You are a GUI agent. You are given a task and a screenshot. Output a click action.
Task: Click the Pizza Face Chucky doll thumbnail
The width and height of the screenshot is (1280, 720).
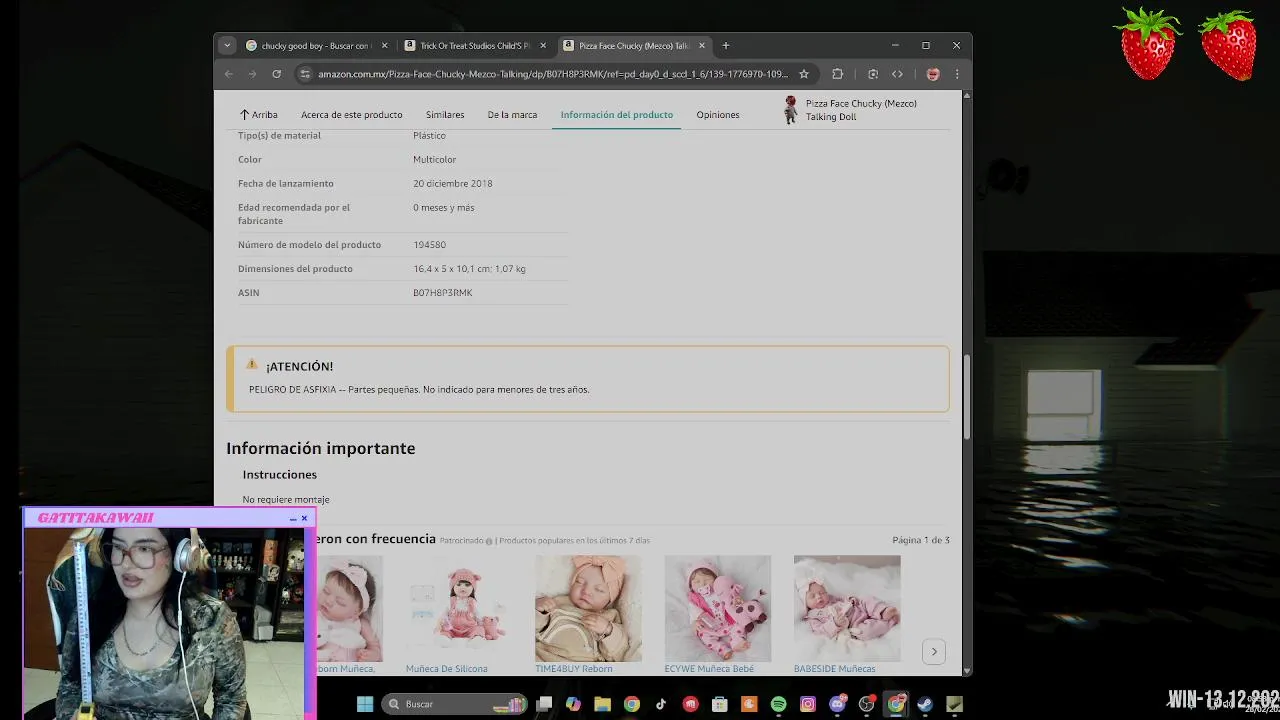coord(790,110)
